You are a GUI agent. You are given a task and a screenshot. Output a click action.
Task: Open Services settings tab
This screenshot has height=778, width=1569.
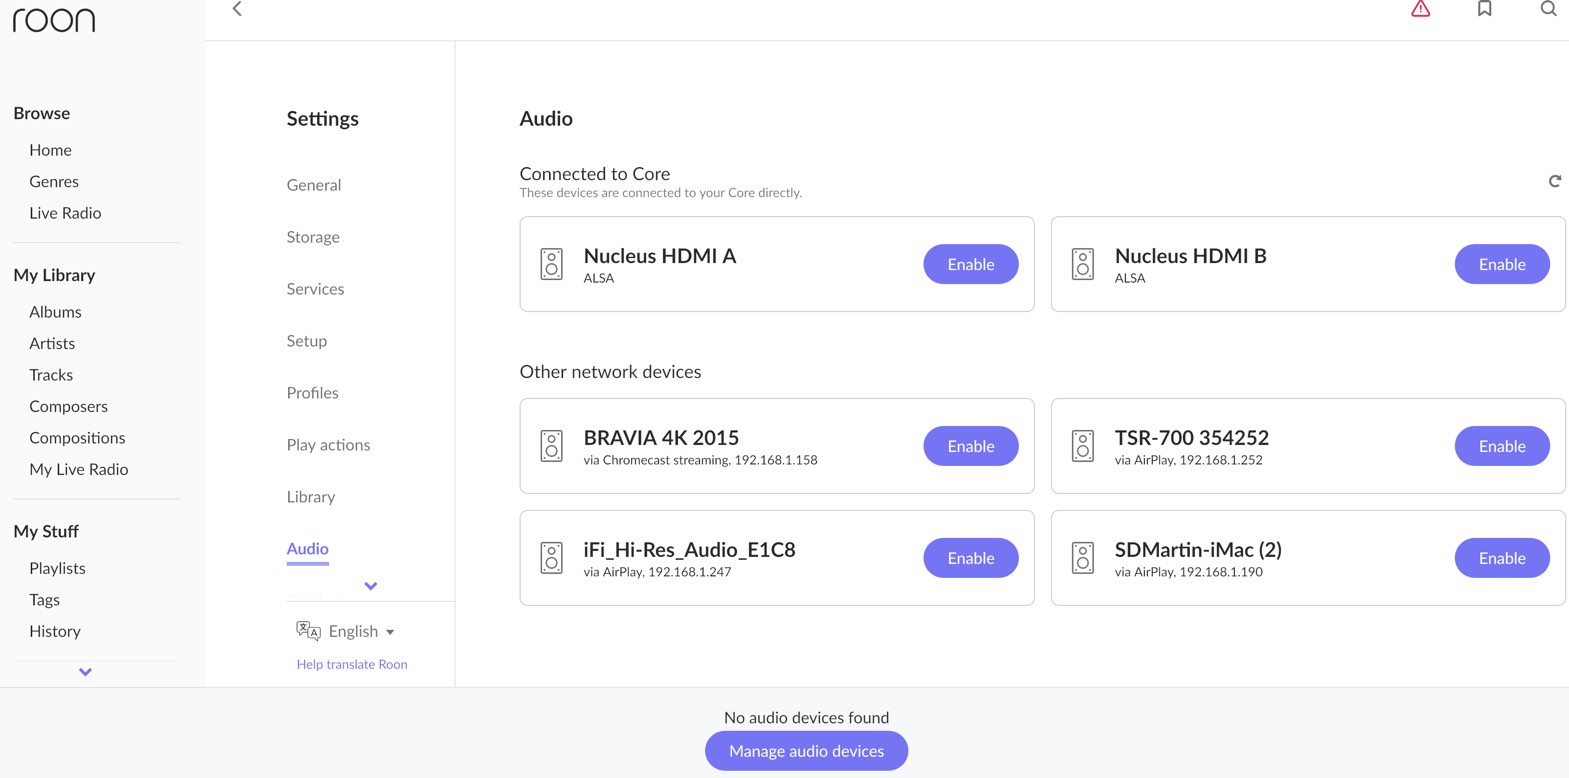(315, 289)
